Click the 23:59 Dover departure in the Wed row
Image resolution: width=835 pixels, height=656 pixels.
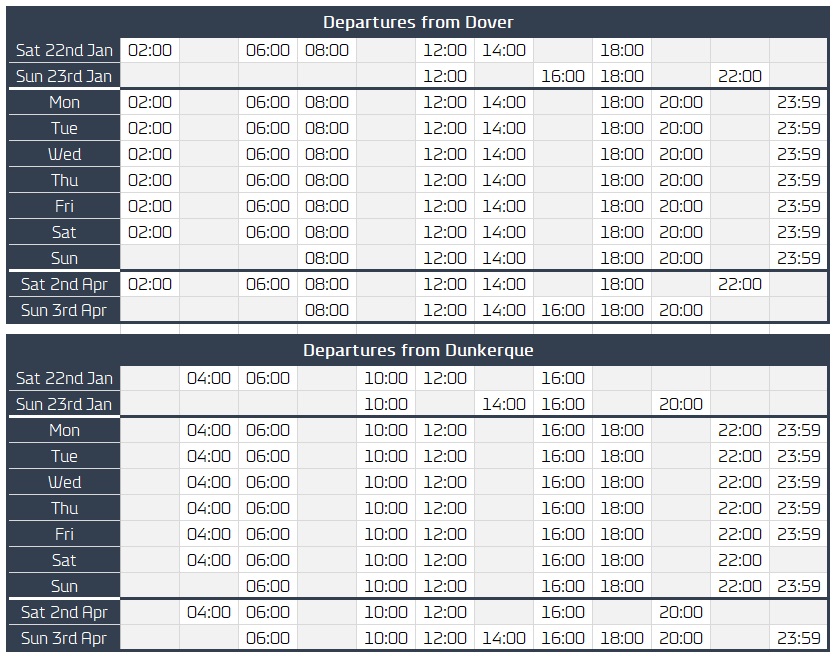[799, 154]
